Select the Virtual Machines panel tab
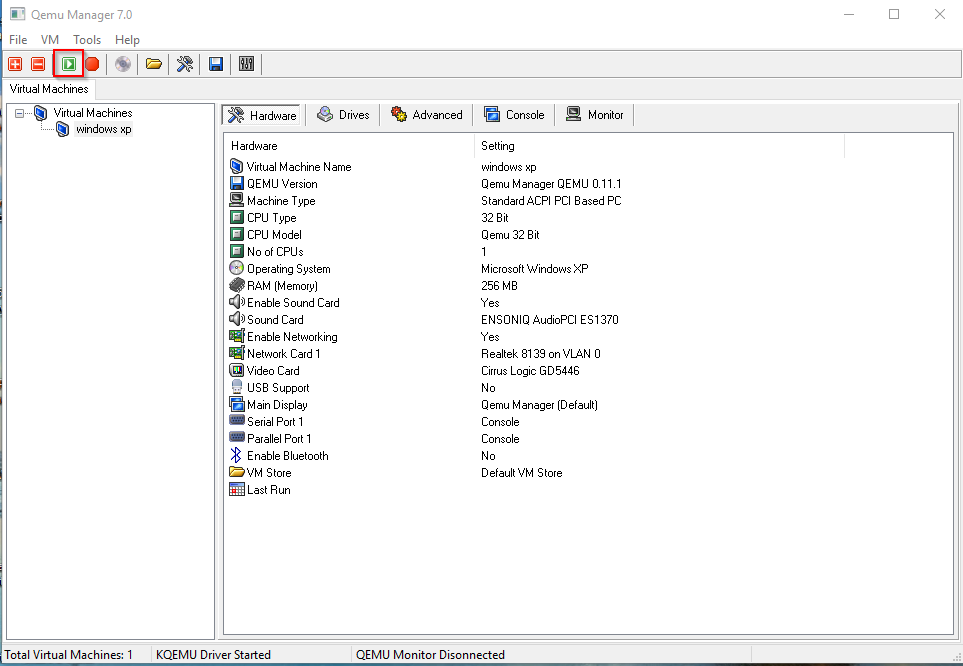The width and height of the screenshot is (963, 666). 49,88
